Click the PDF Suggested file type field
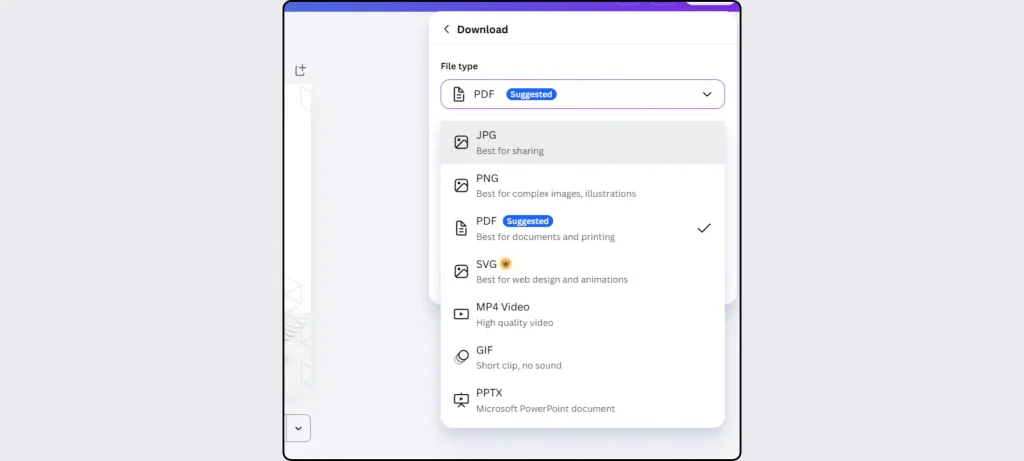Viewport: 1024px width, 461px height. point(583,94)
